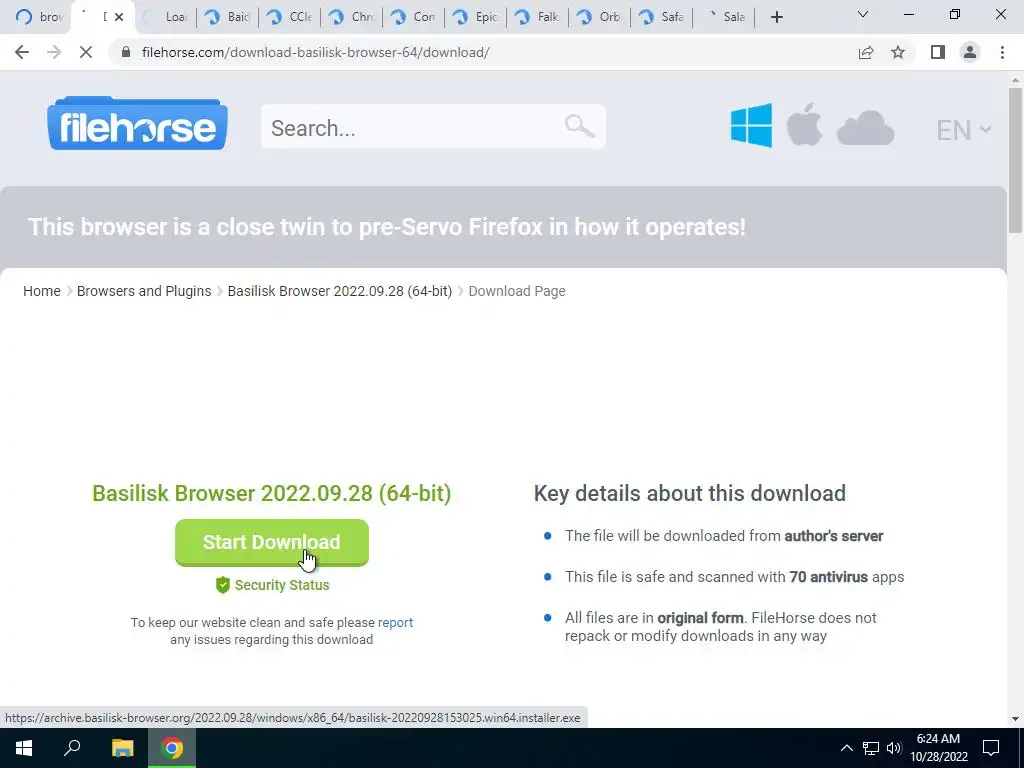The width and height of the screenshot is (1024, 768).
Task: Open a new tab
Action: point(776,17)
